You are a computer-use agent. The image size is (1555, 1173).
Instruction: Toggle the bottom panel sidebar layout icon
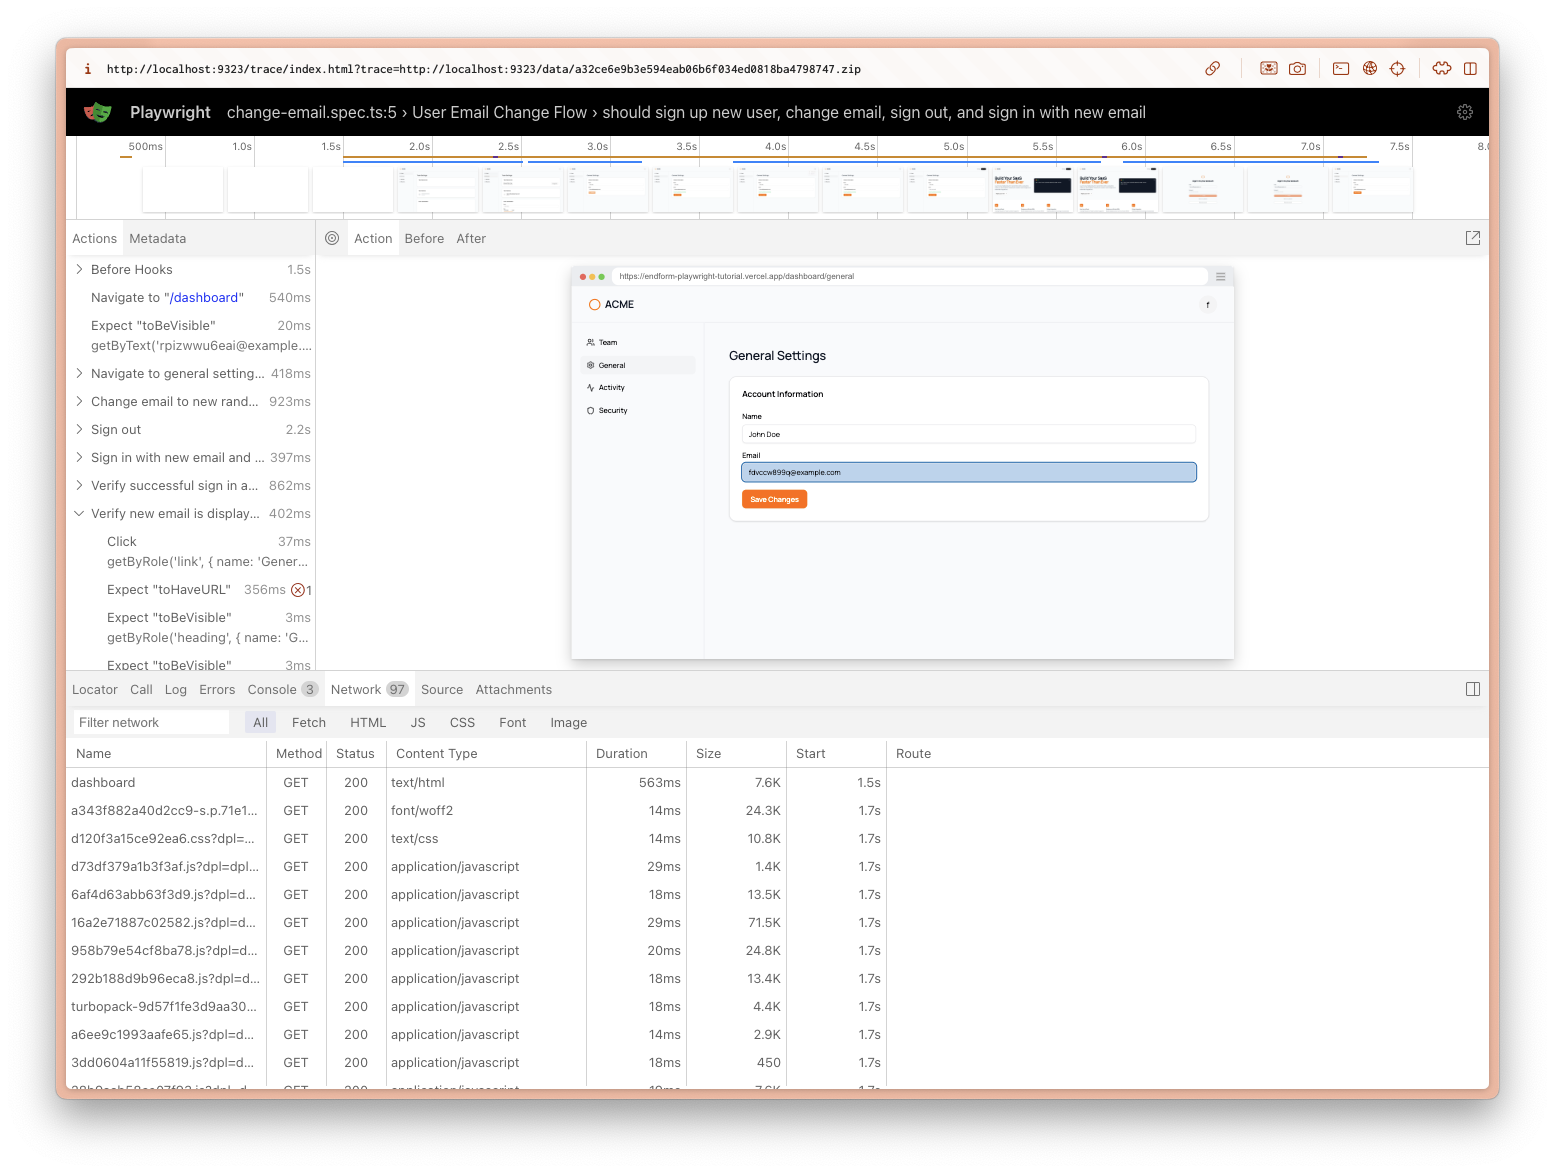pyautogui.click(x=1472, y=689)
